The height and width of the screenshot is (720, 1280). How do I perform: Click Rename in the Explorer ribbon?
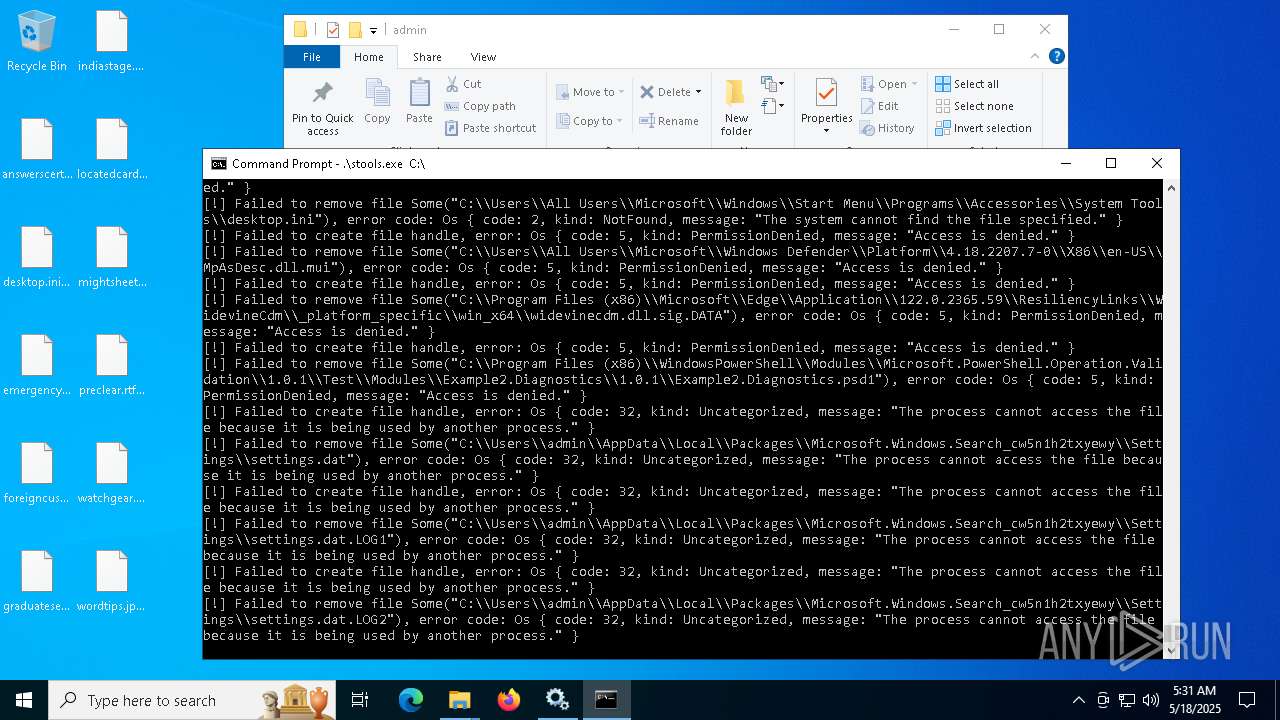pos(669,121)
